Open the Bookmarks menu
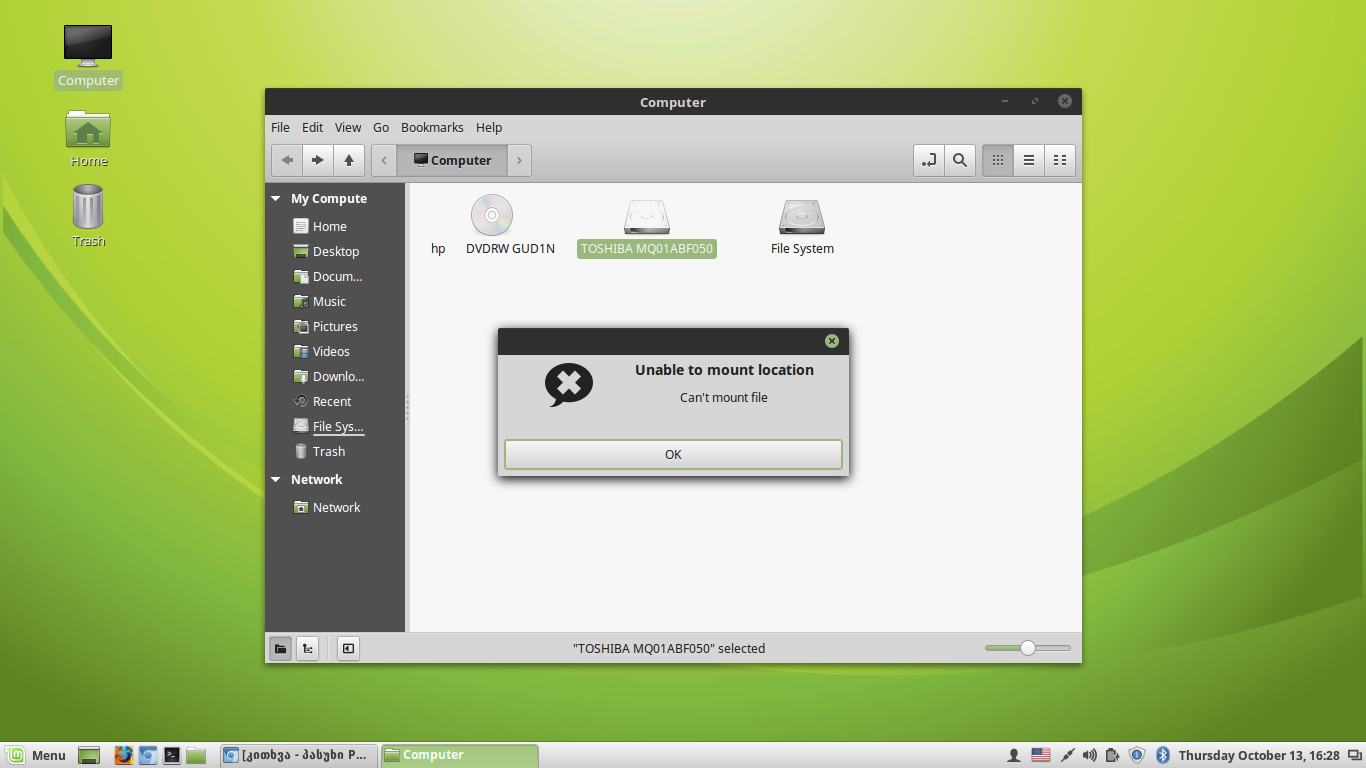The image size is (1366, 768). (x=432, y=127)
